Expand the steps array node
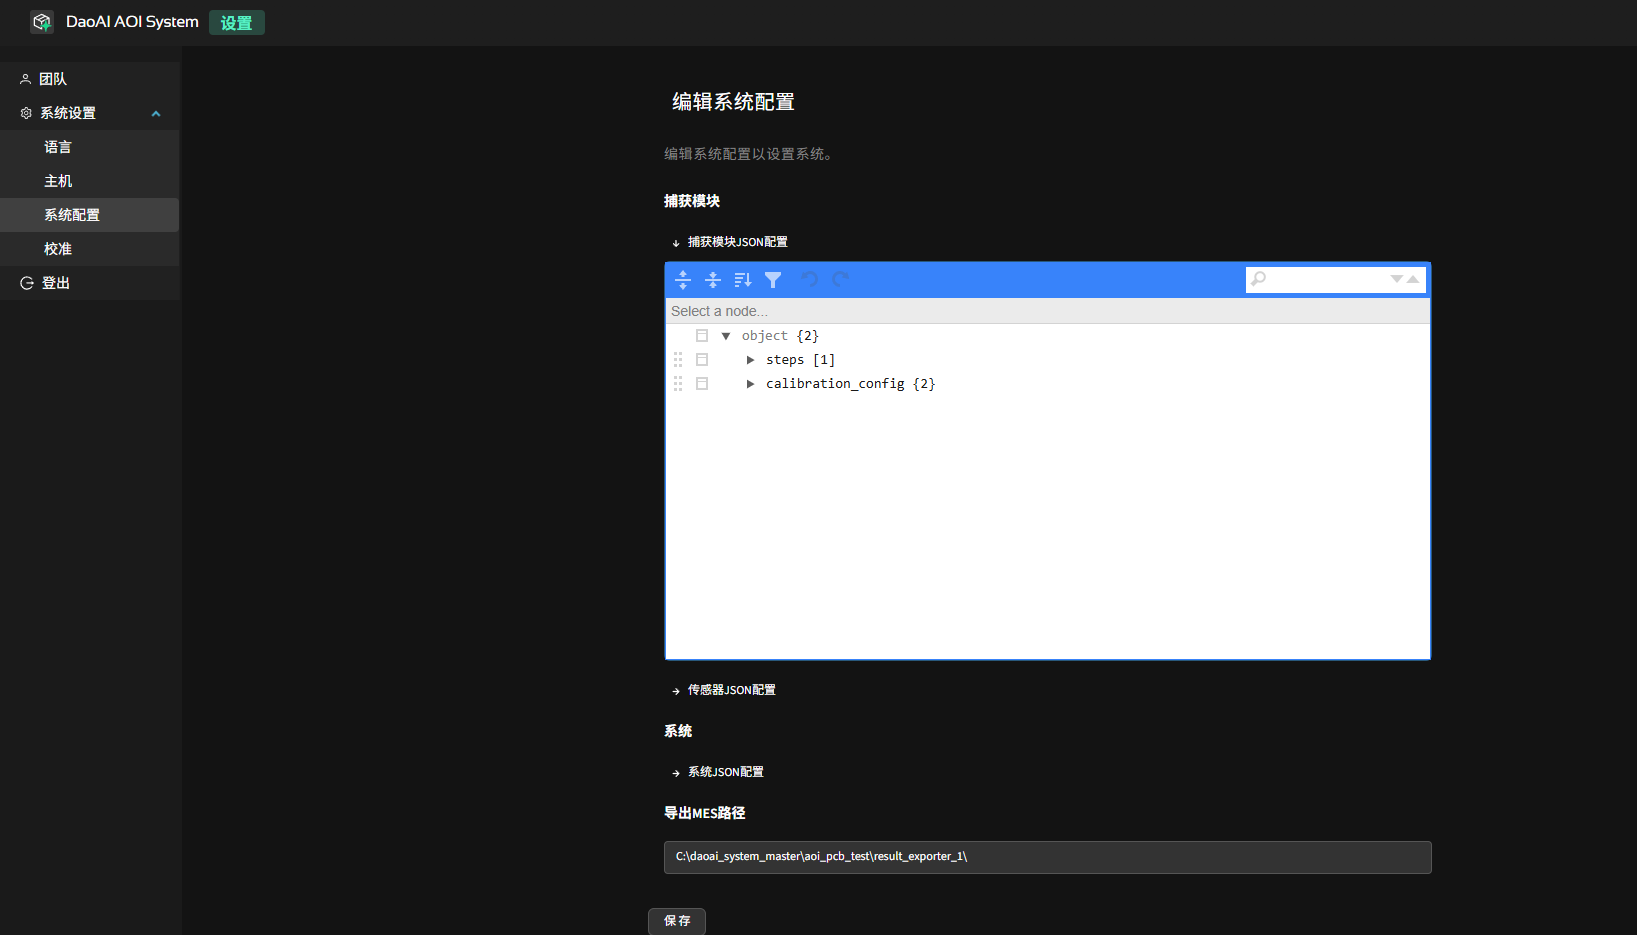Viewport: 1637px width, 935px height. coord(750,360)
